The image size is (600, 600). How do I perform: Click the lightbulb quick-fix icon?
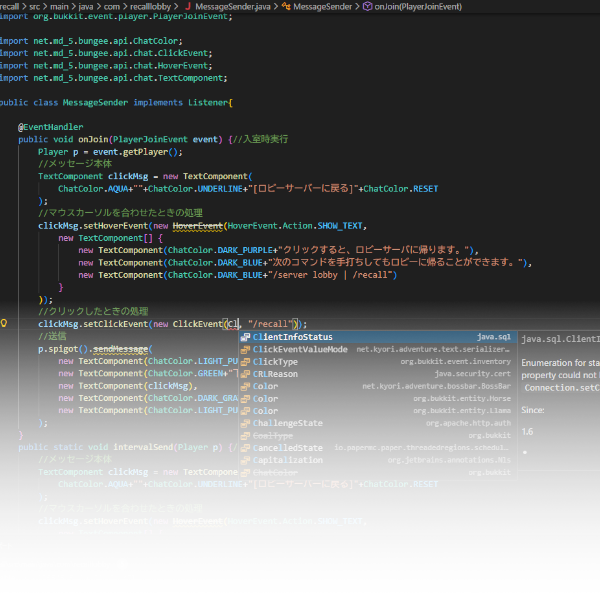point(6,324)
